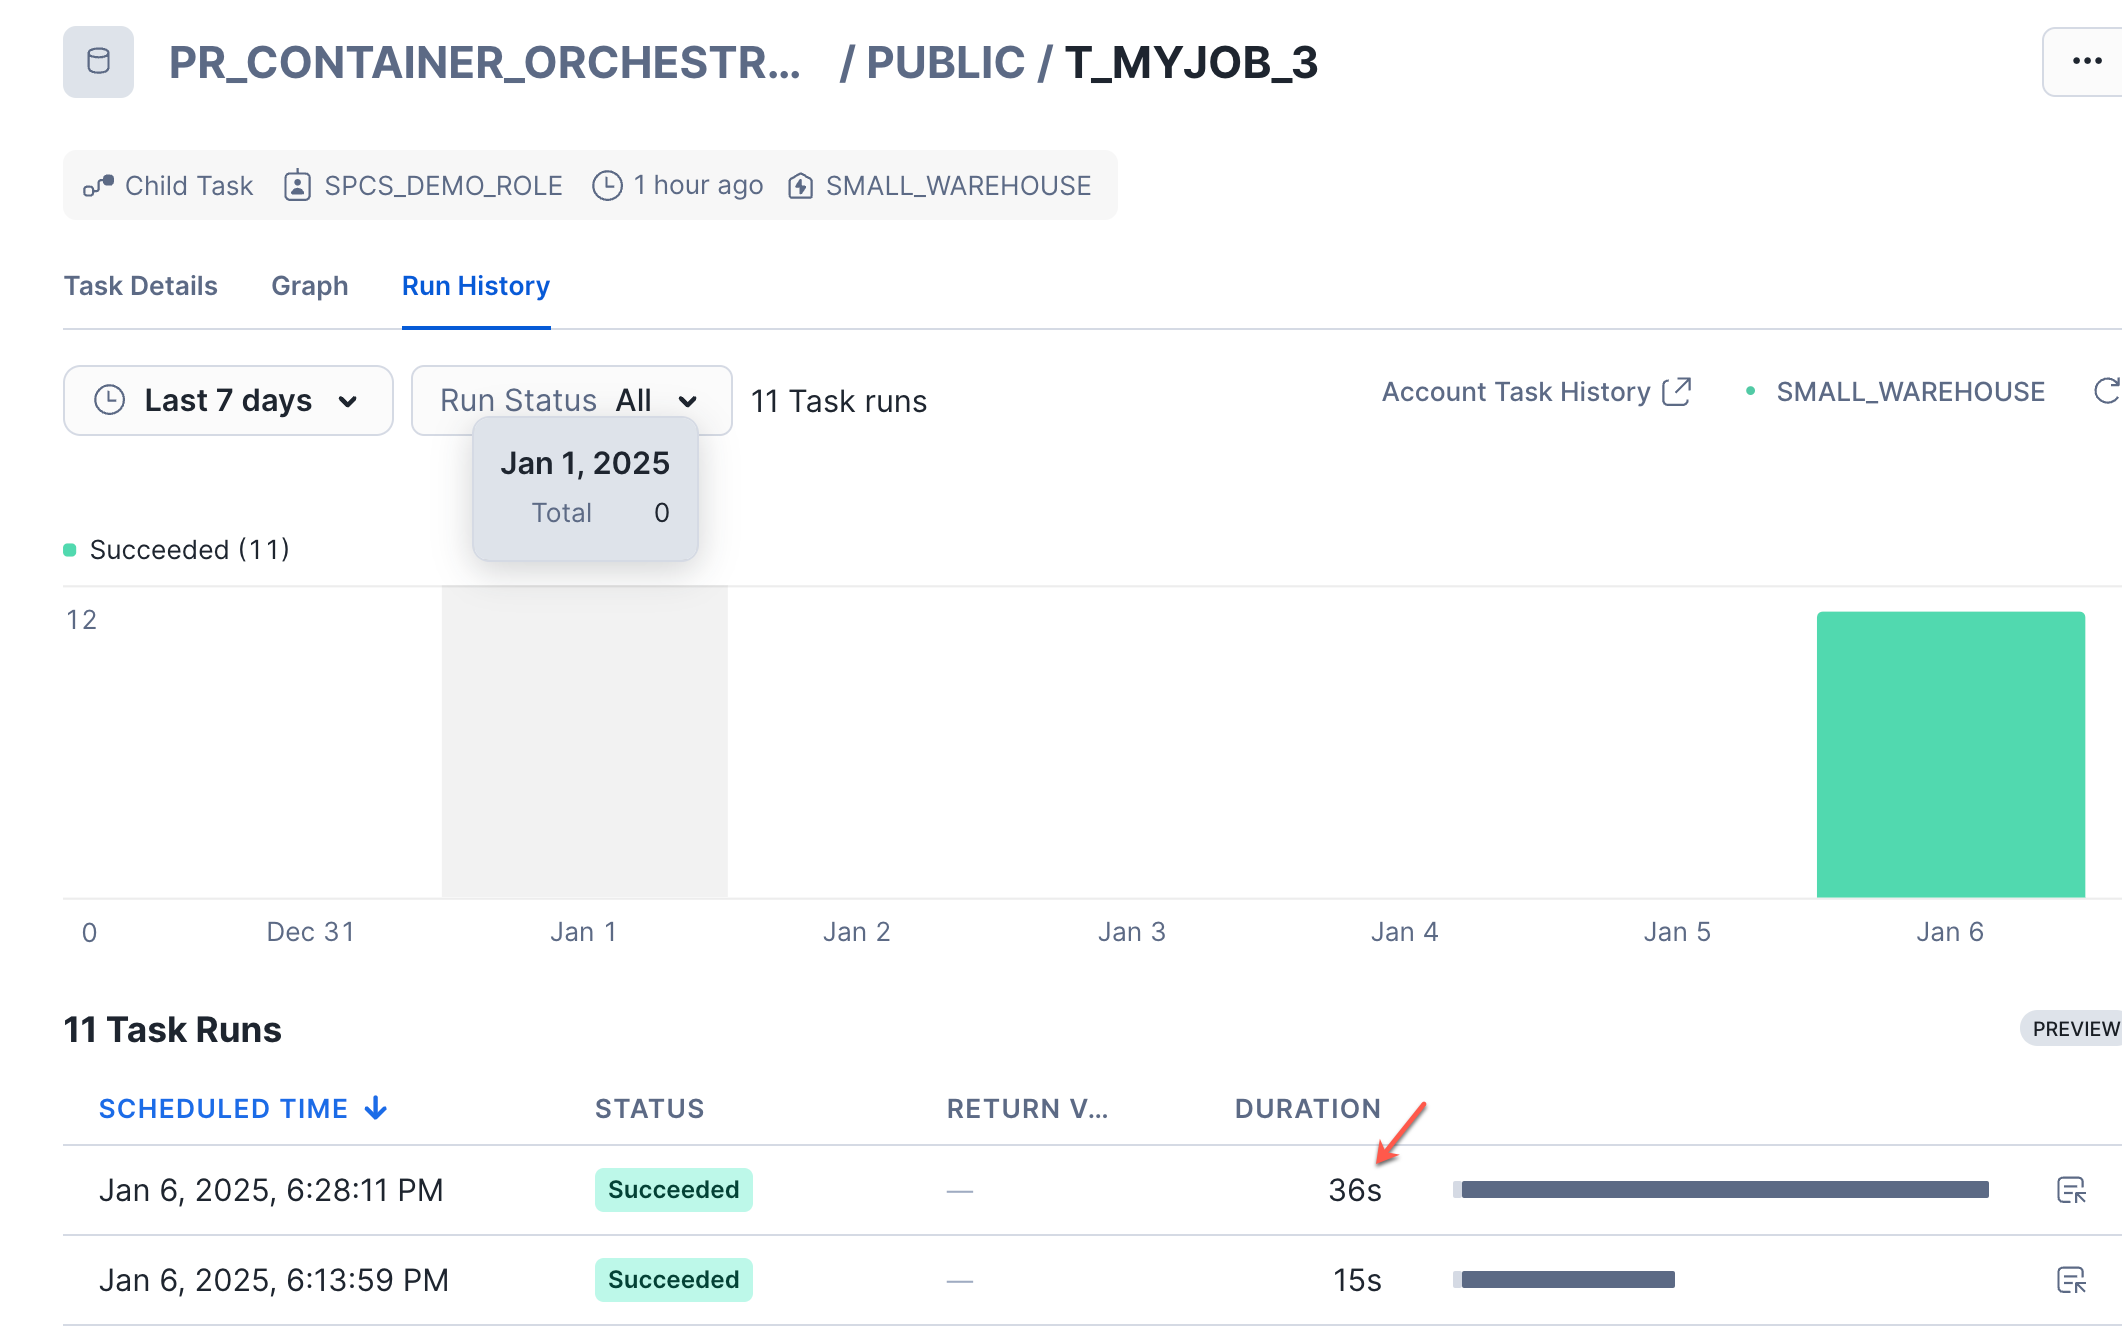Viewport: 2122px width, 1332px height.
Task: Open the Account Task History link
Action: (1516, 392)
